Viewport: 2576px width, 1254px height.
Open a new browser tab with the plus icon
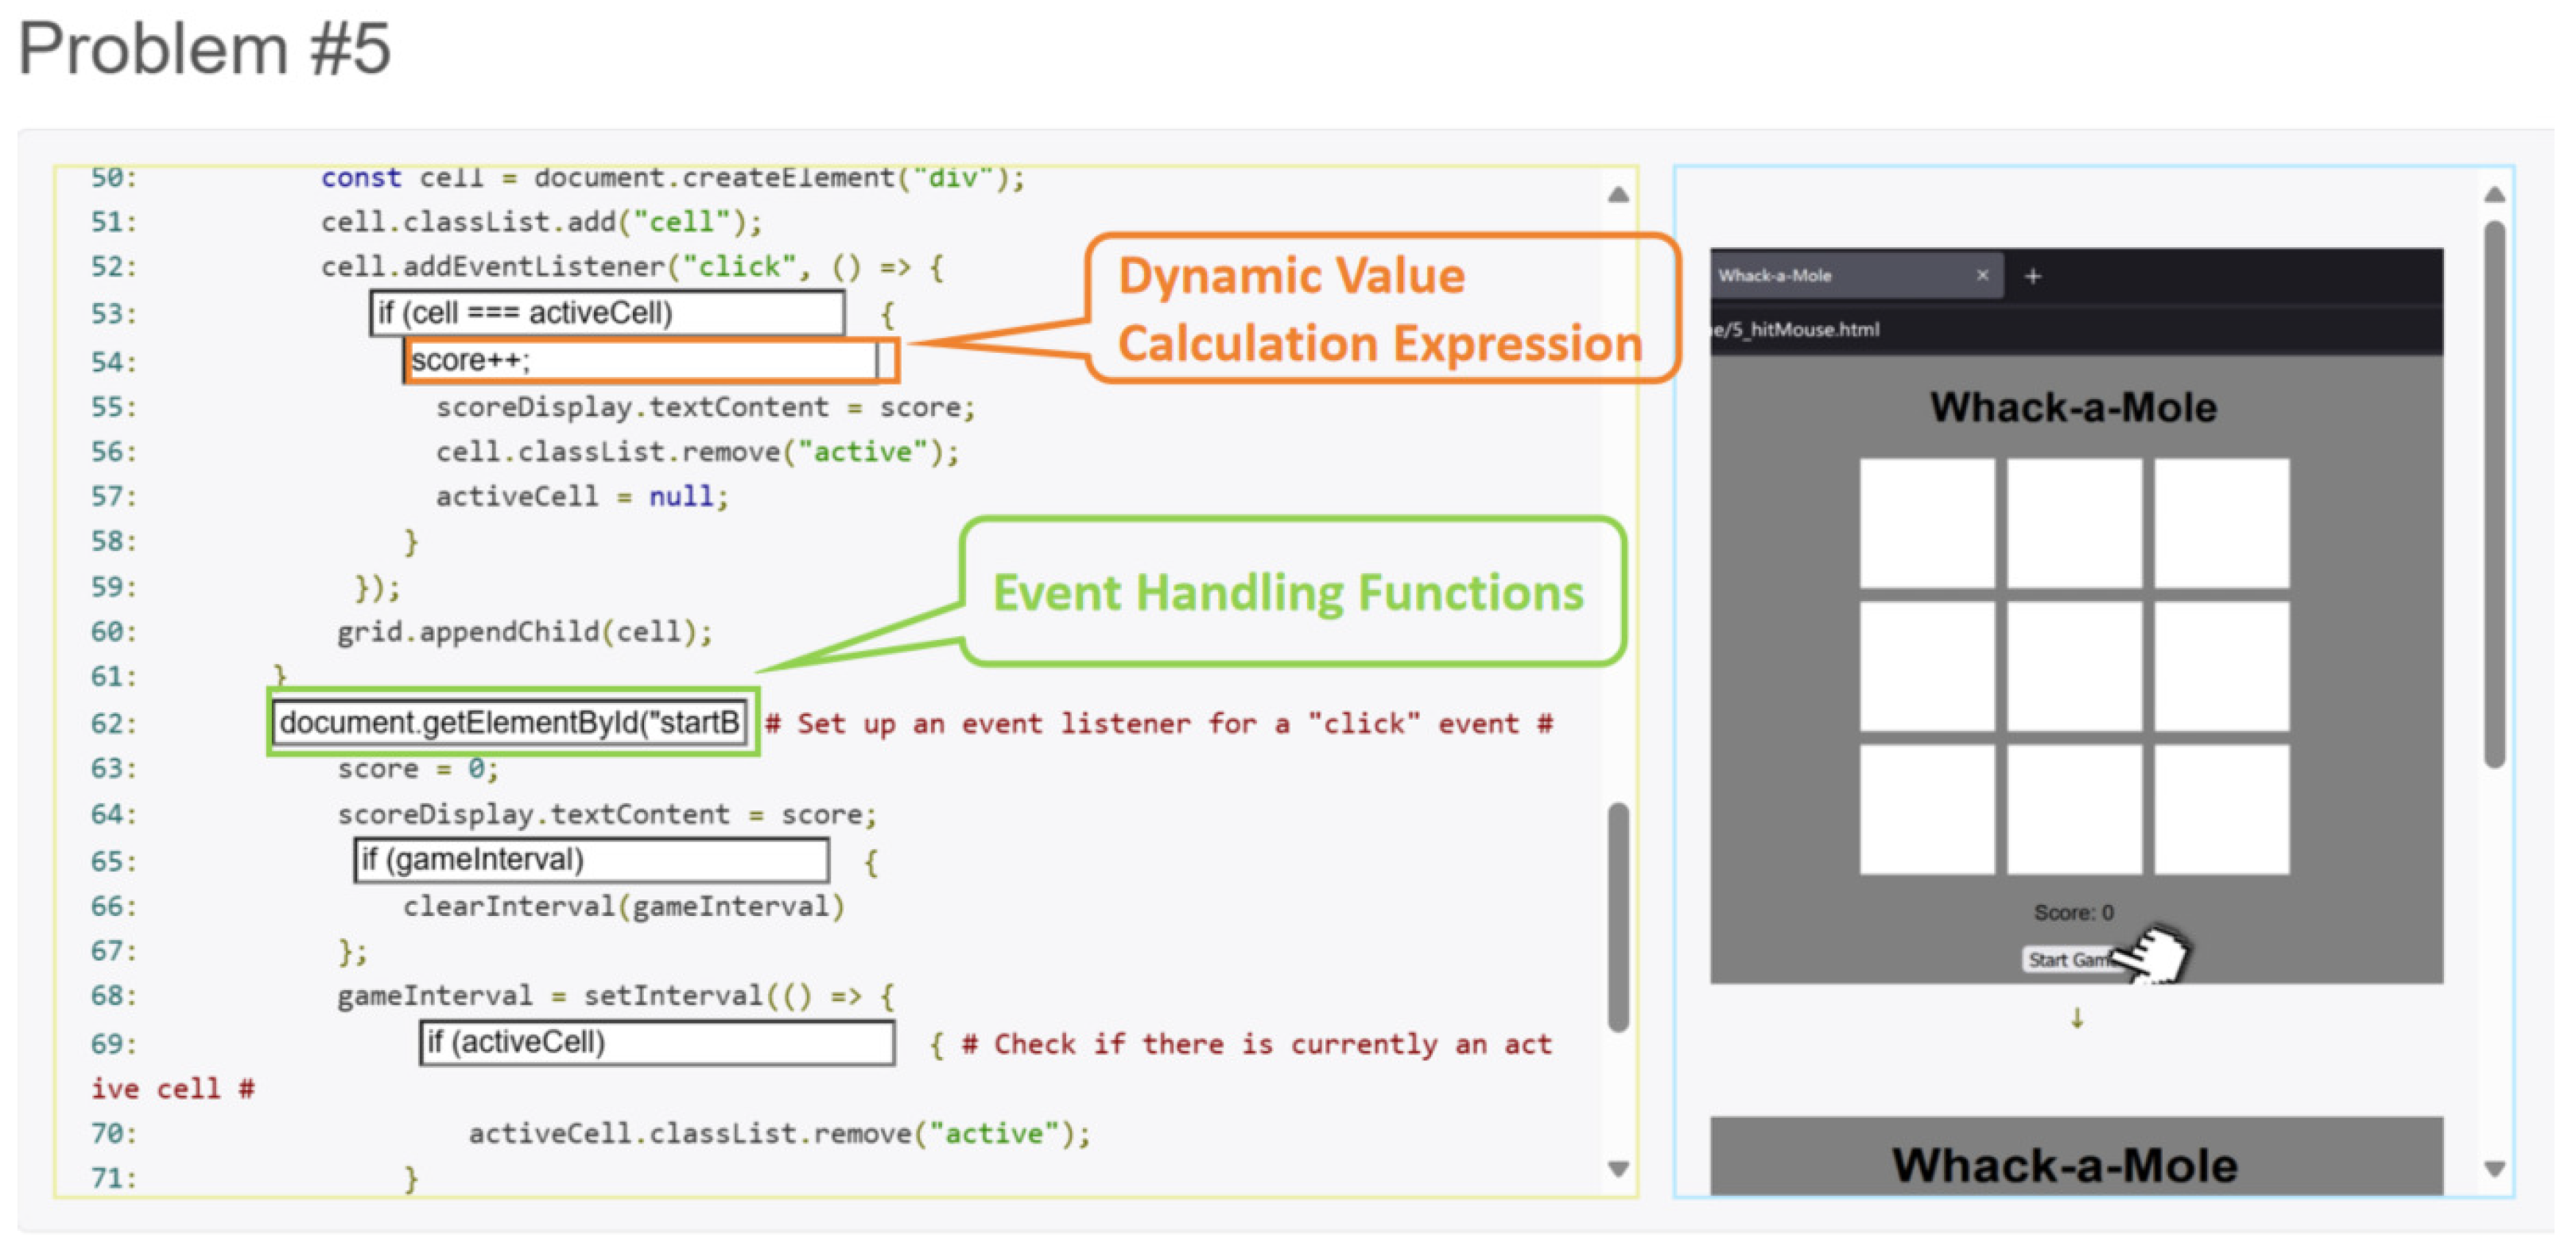2032,276
